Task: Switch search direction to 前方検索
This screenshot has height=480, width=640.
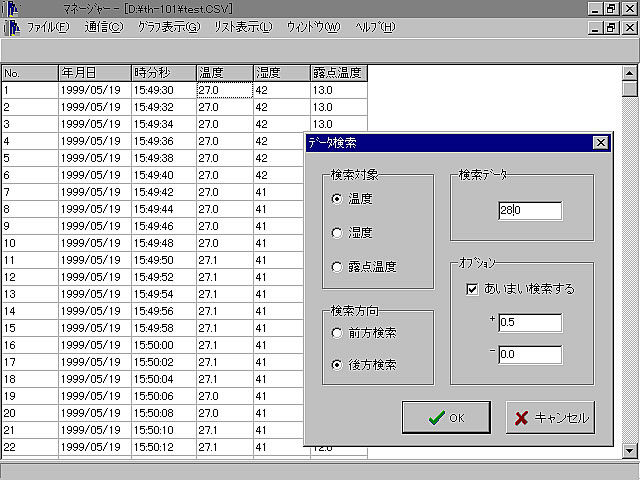Action: 337,332
